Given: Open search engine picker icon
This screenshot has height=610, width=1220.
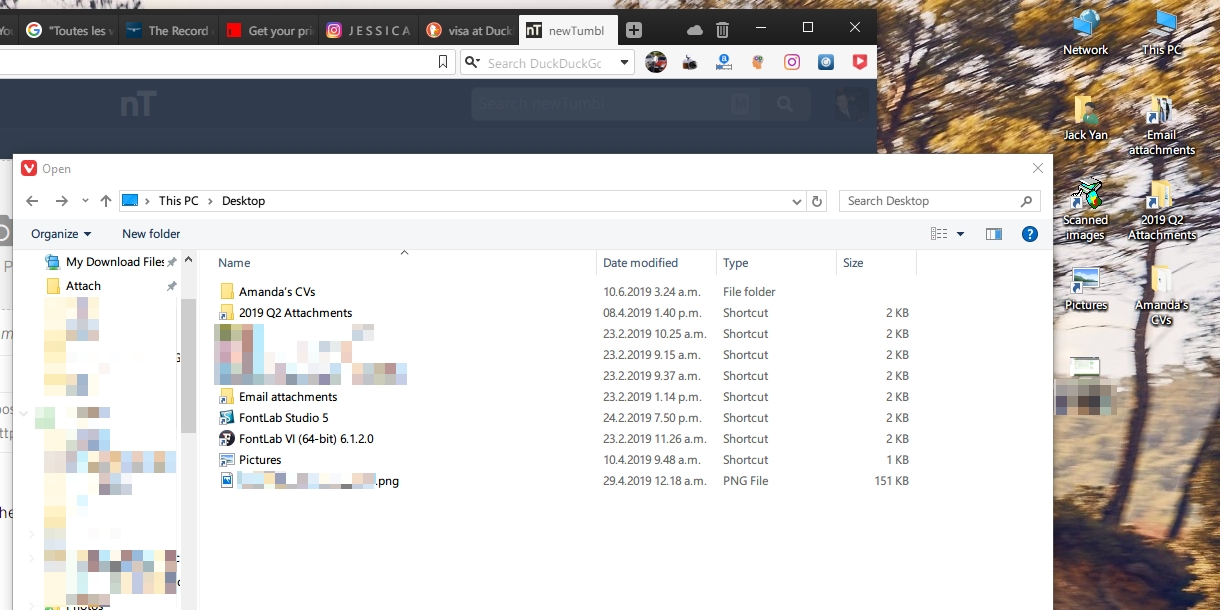Looking at the screenshot, I should click(x=473, y=63).
